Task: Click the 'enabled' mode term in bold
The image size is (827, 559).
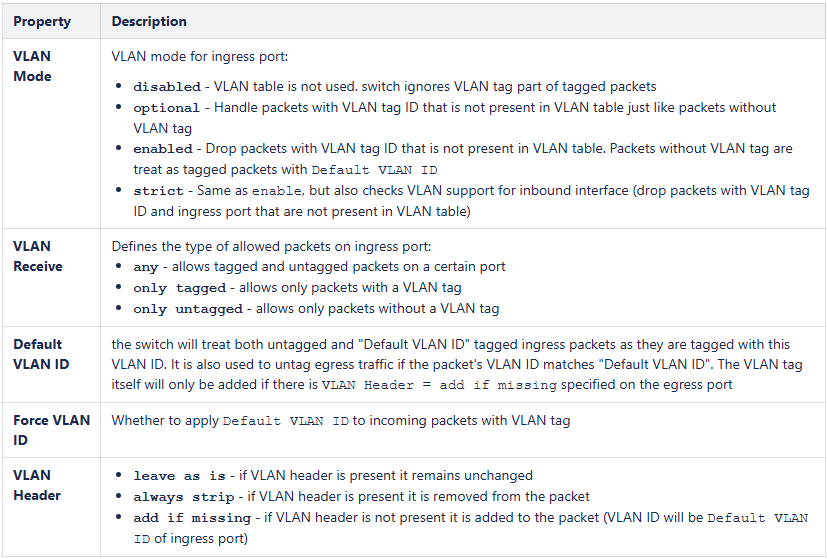Action: (x=162, y=149)
